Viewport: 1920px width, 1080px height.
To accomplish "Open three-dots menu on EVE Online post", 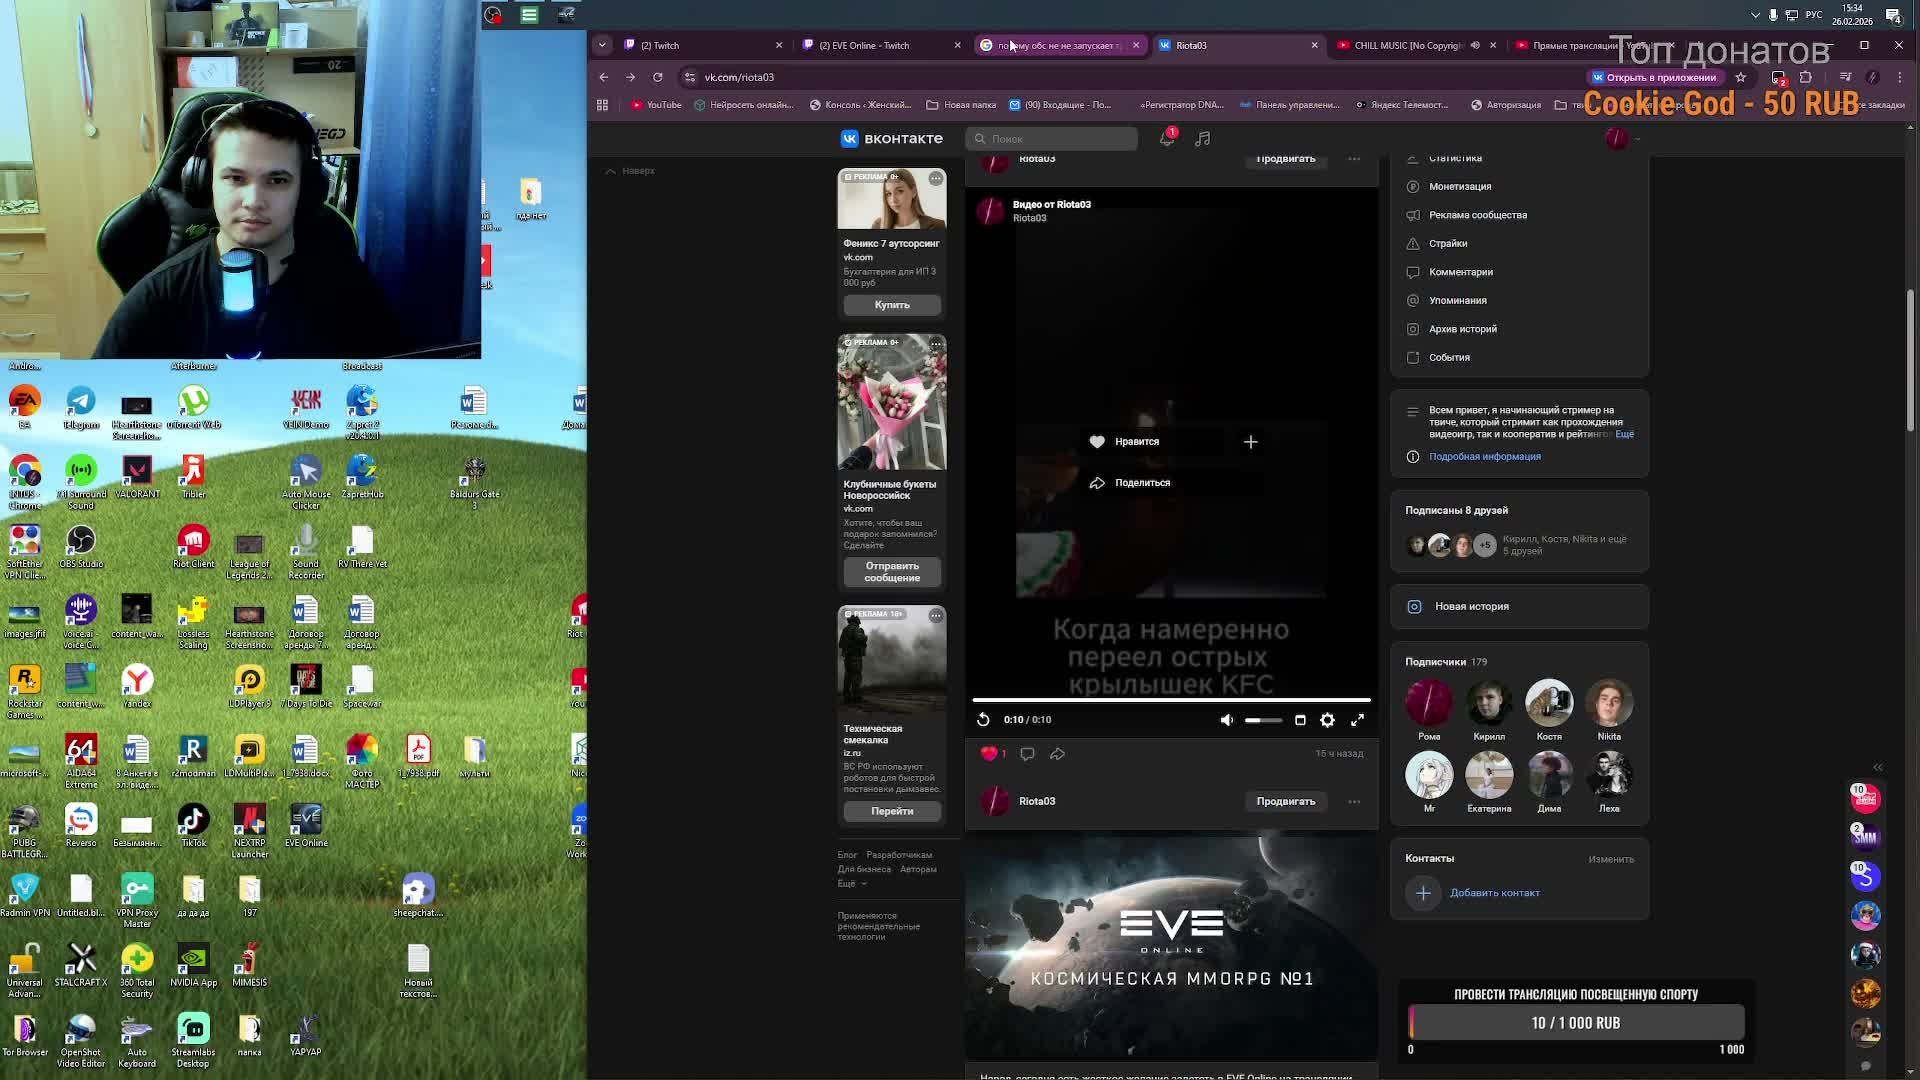I will [x=1354, y=802].
